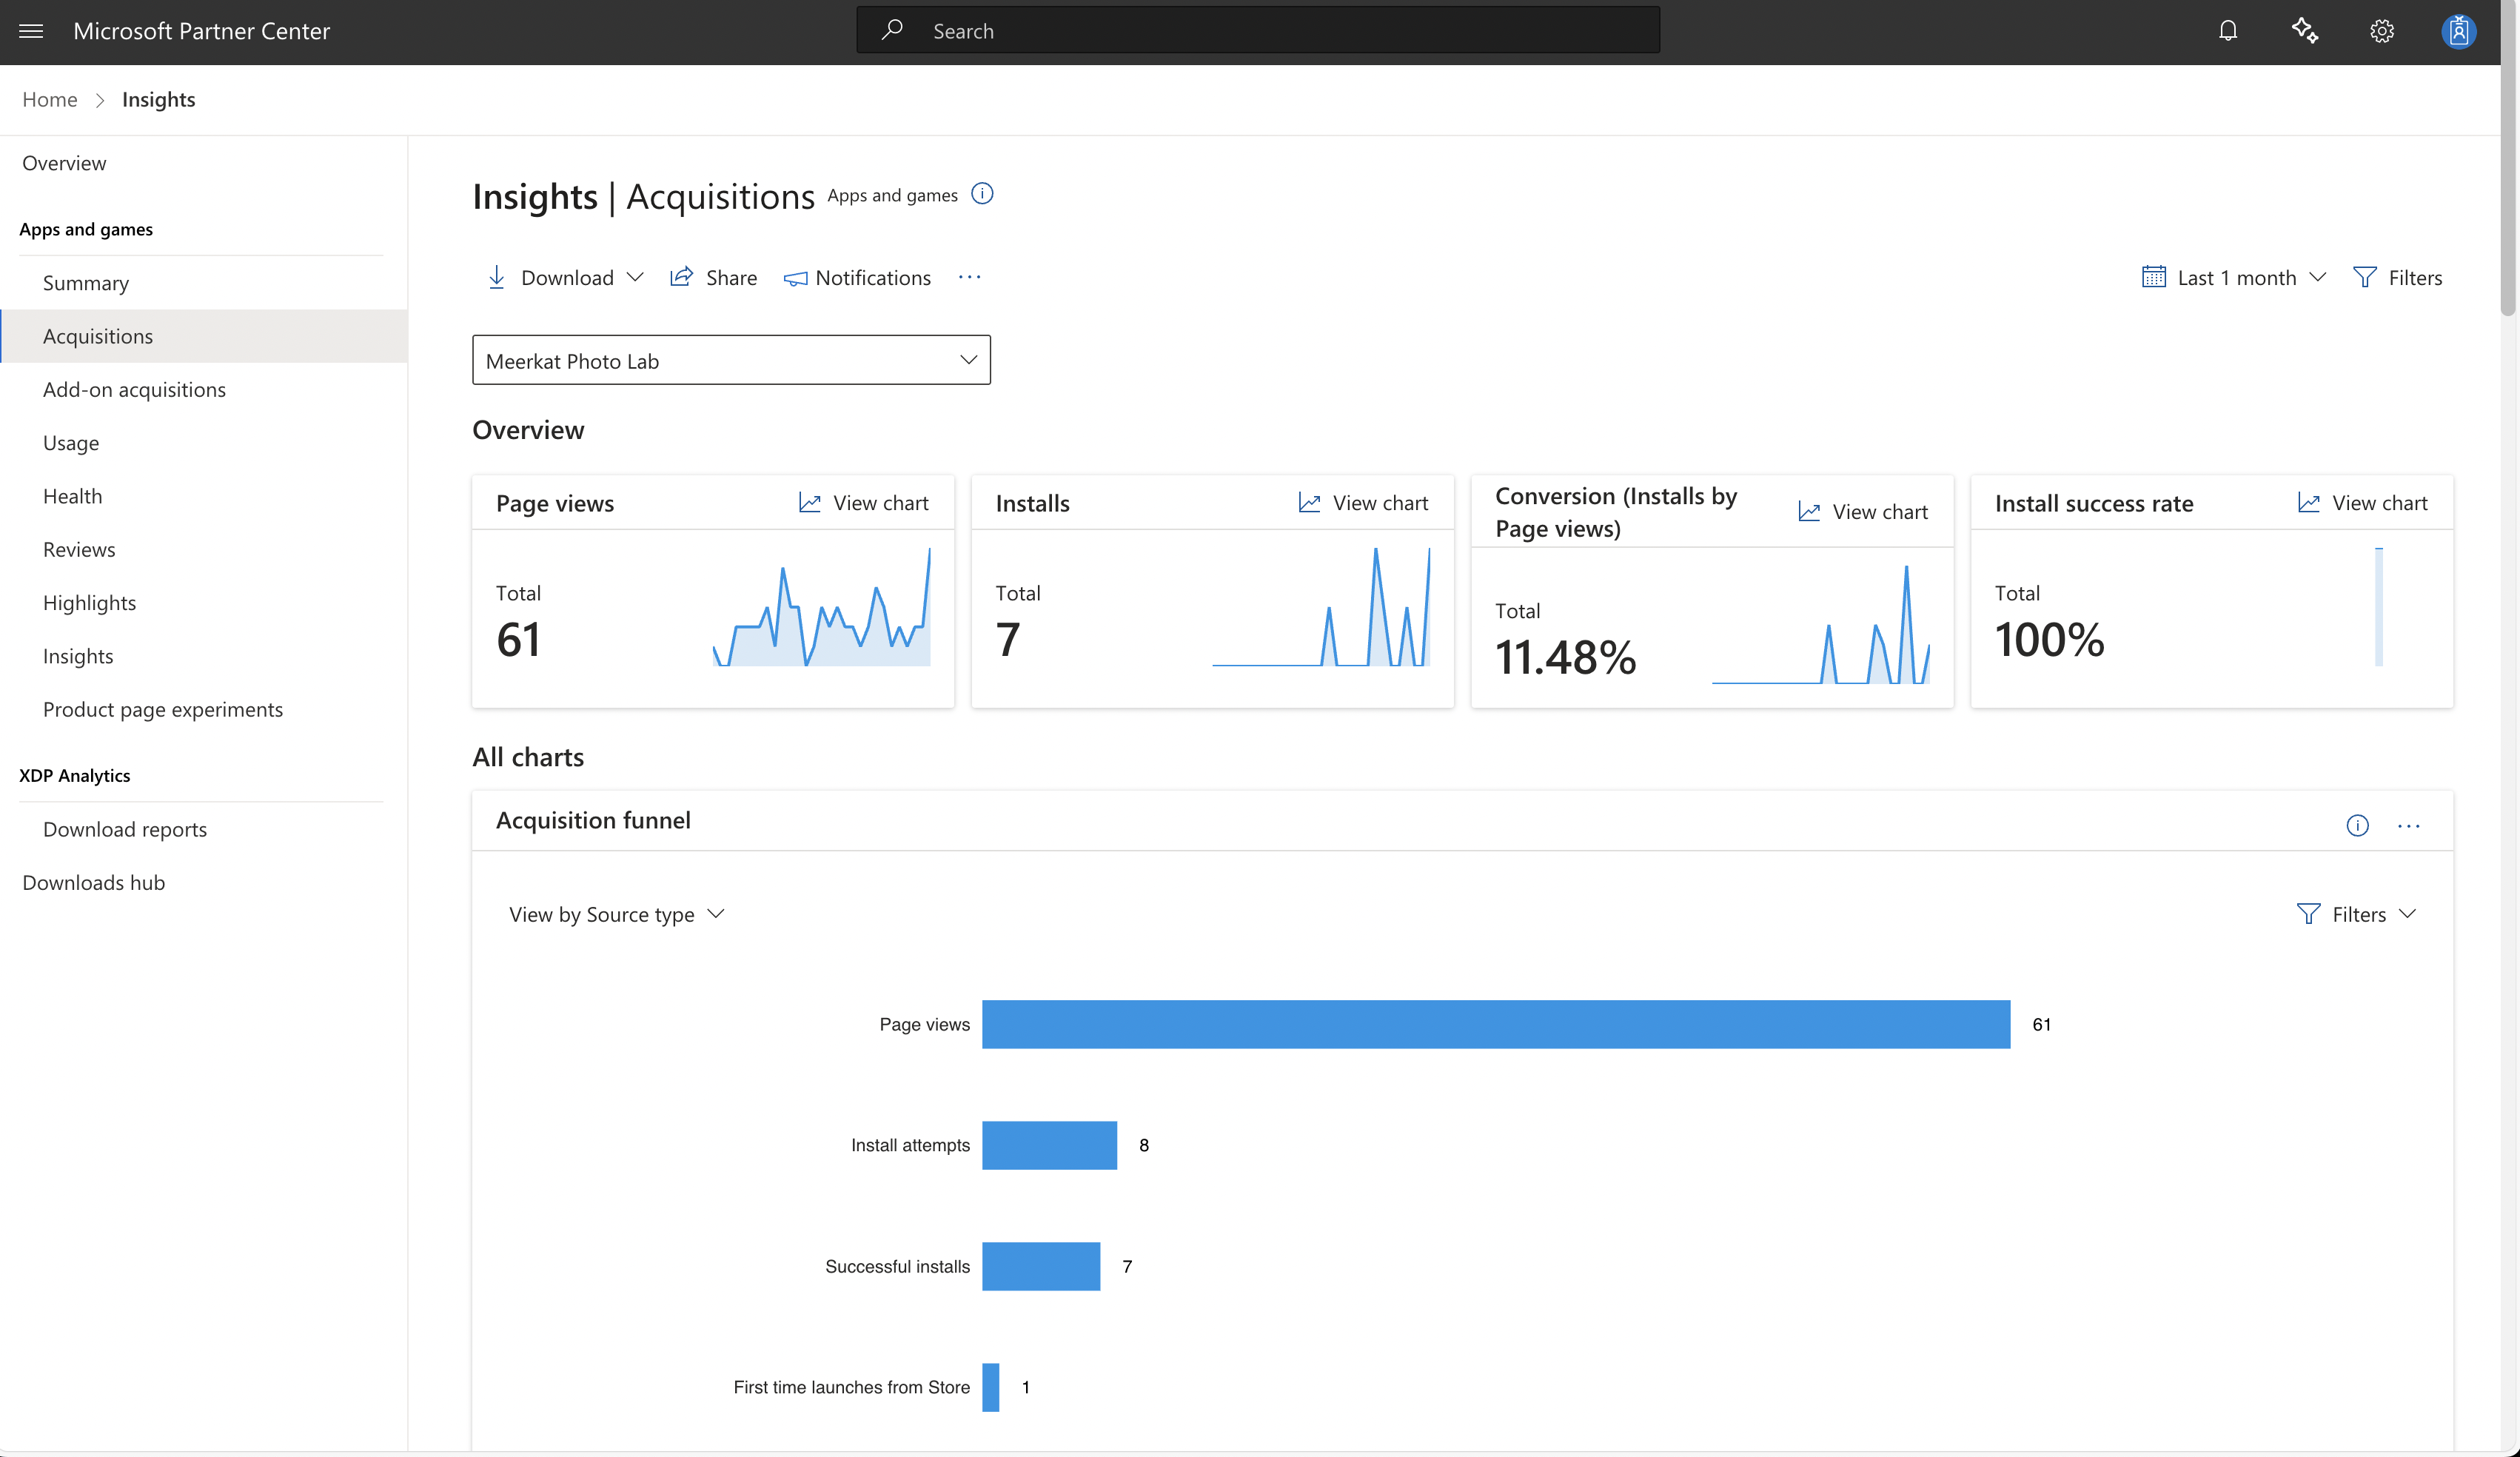Viewport: 2520px width, 1457px height.
Task: Click the Share button
Action: click(x=713, y=277)
